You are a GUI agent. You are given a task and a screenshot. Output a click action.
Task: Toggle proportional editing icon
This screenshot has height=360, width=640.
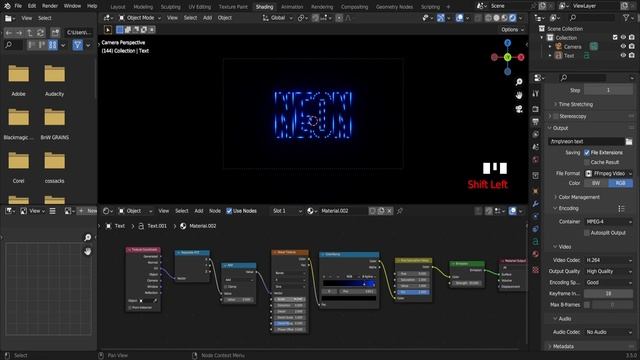(x=339, y=18)
